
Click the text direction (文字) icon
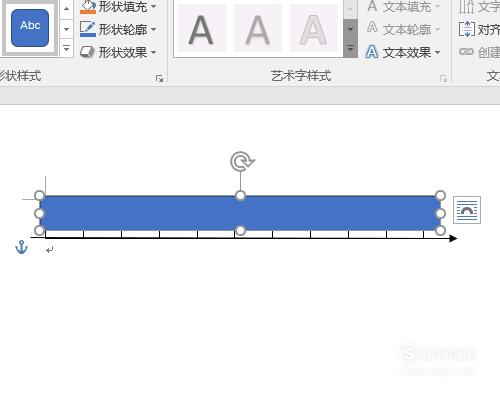[x=467, y=7]
